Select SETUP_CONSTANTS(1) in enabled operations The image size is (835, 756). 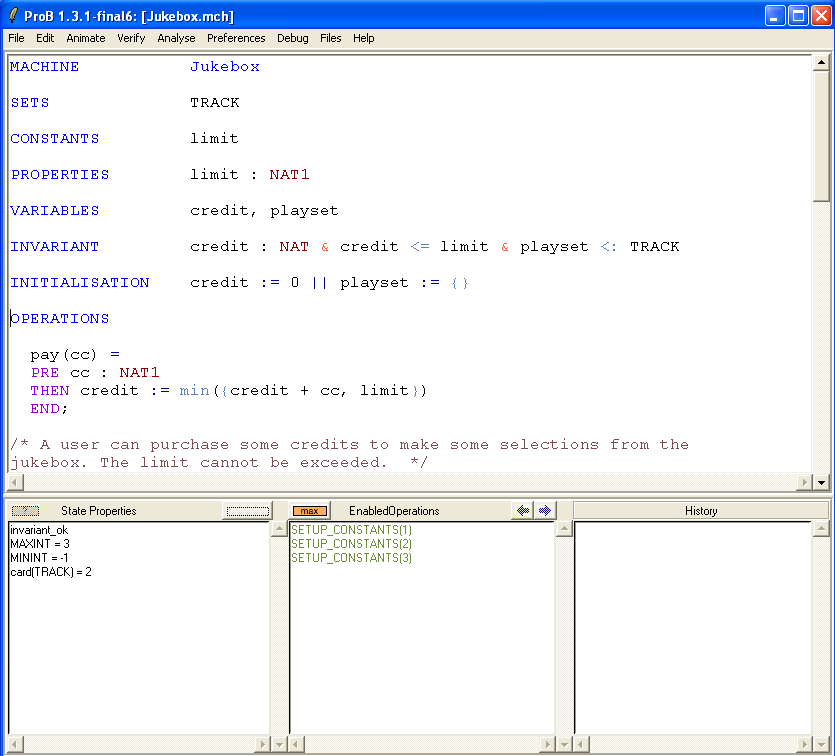pyautogui.click(x=351, y=530)
